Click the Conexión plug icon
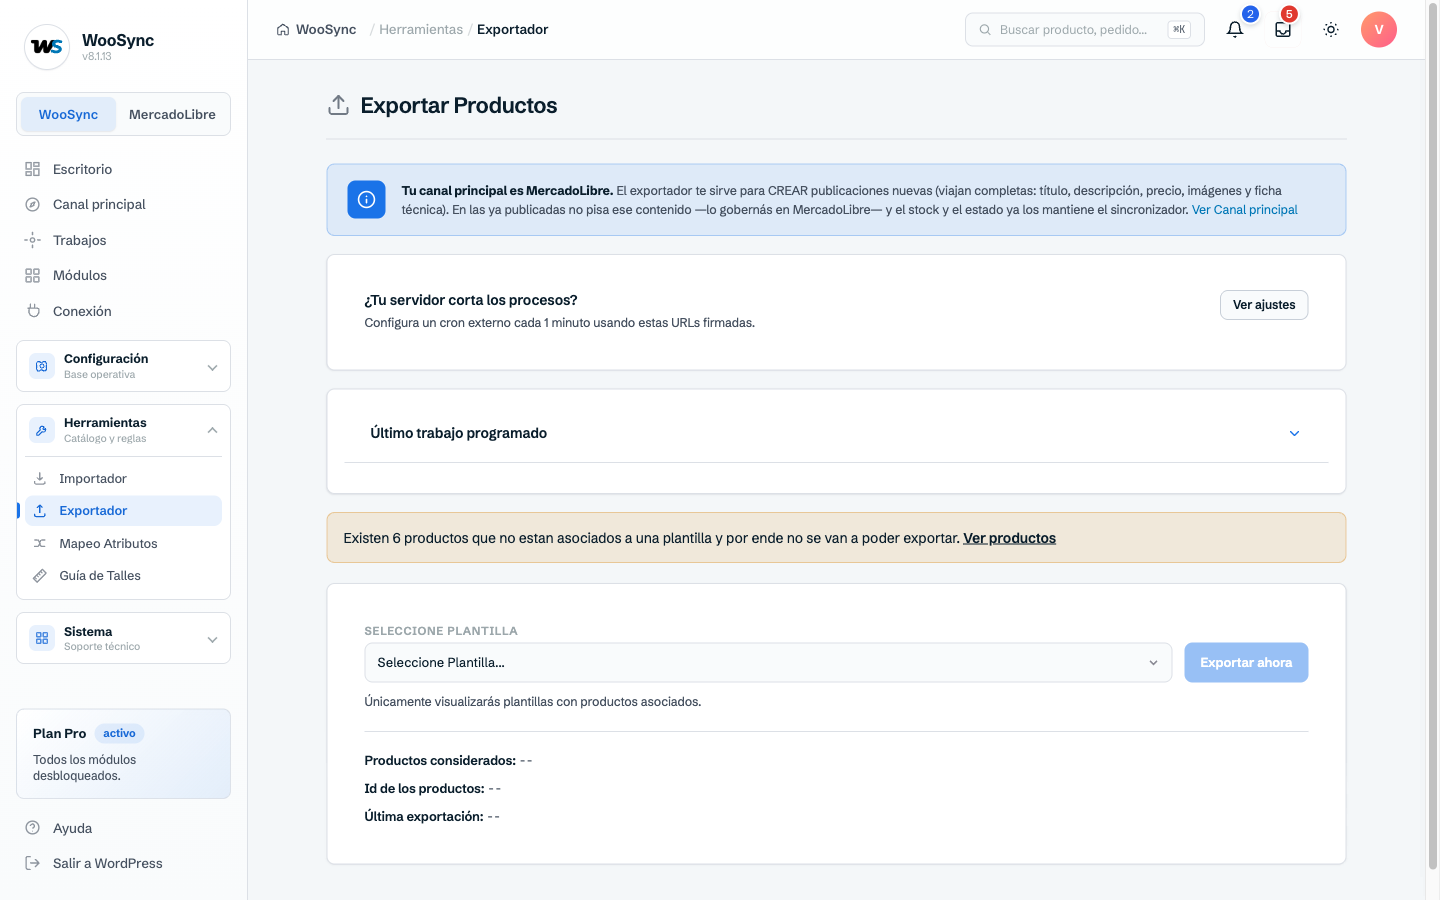 pos(33,311)
